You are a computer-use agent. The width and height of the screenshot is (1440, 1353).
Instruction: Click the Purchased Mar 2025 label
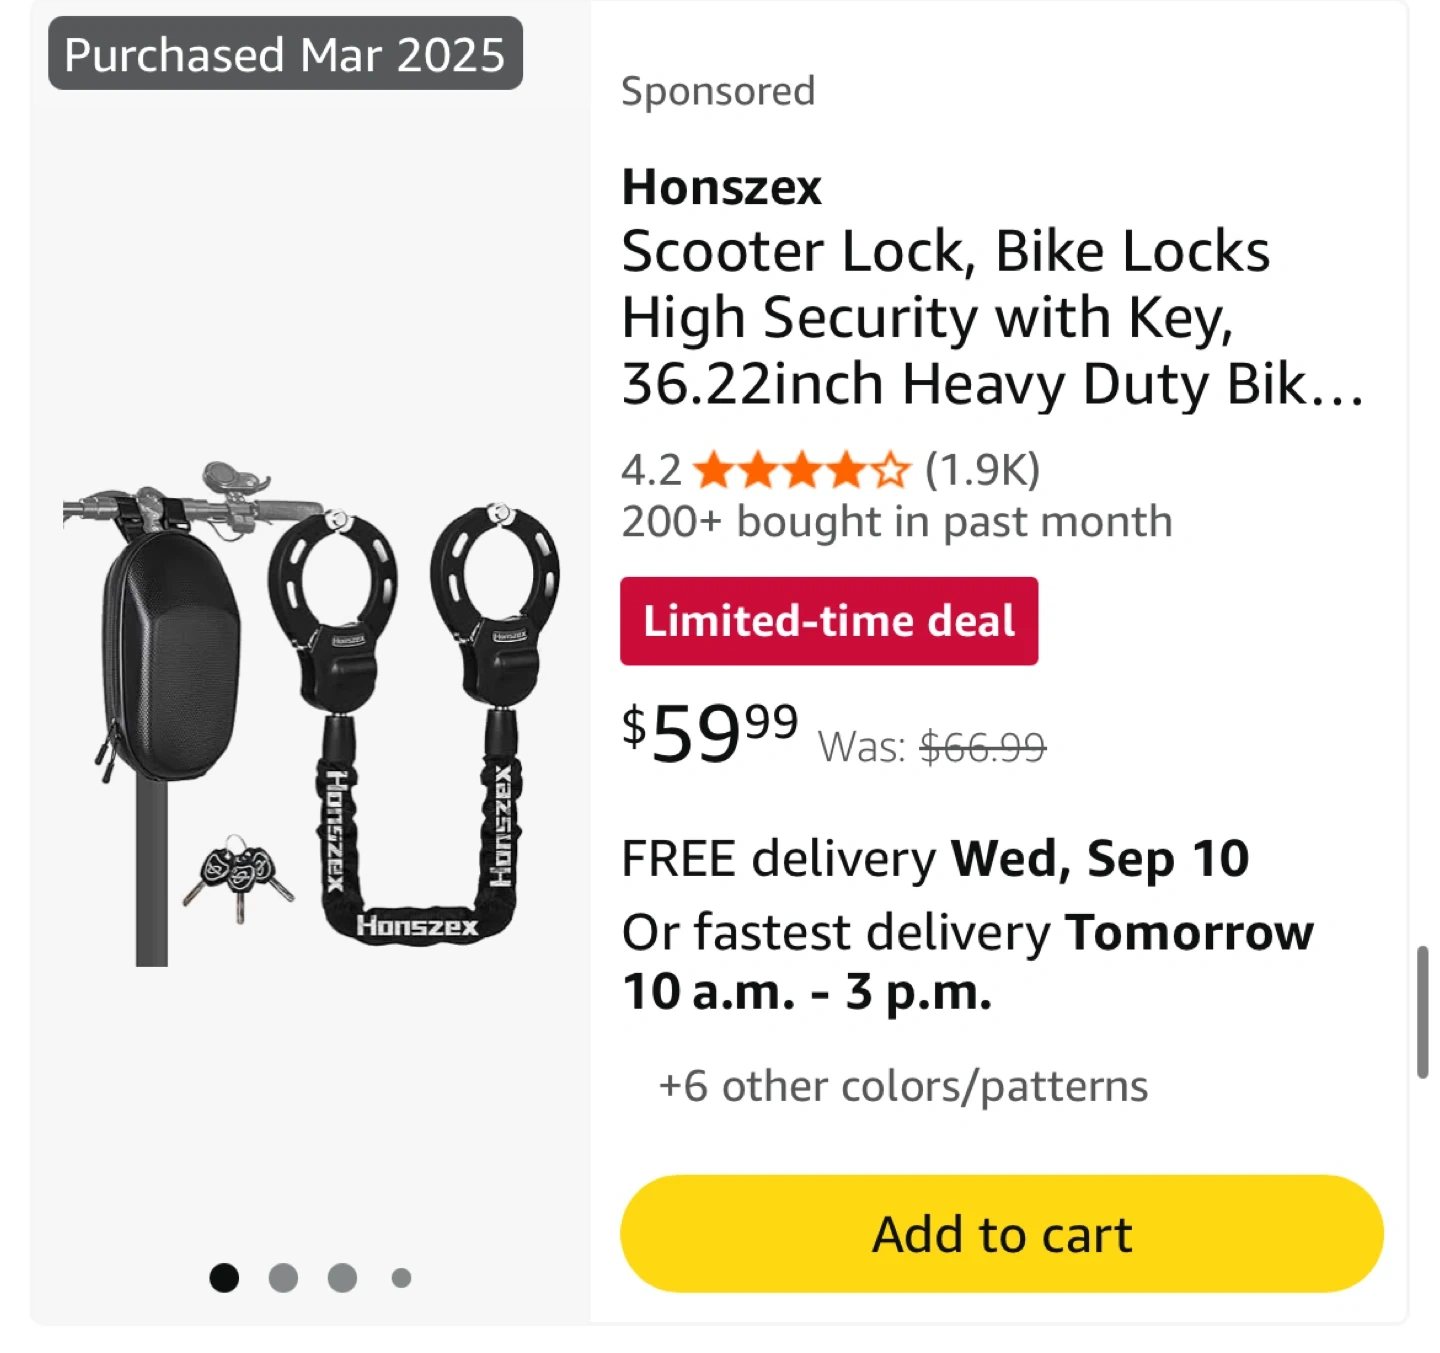(285, 54)
